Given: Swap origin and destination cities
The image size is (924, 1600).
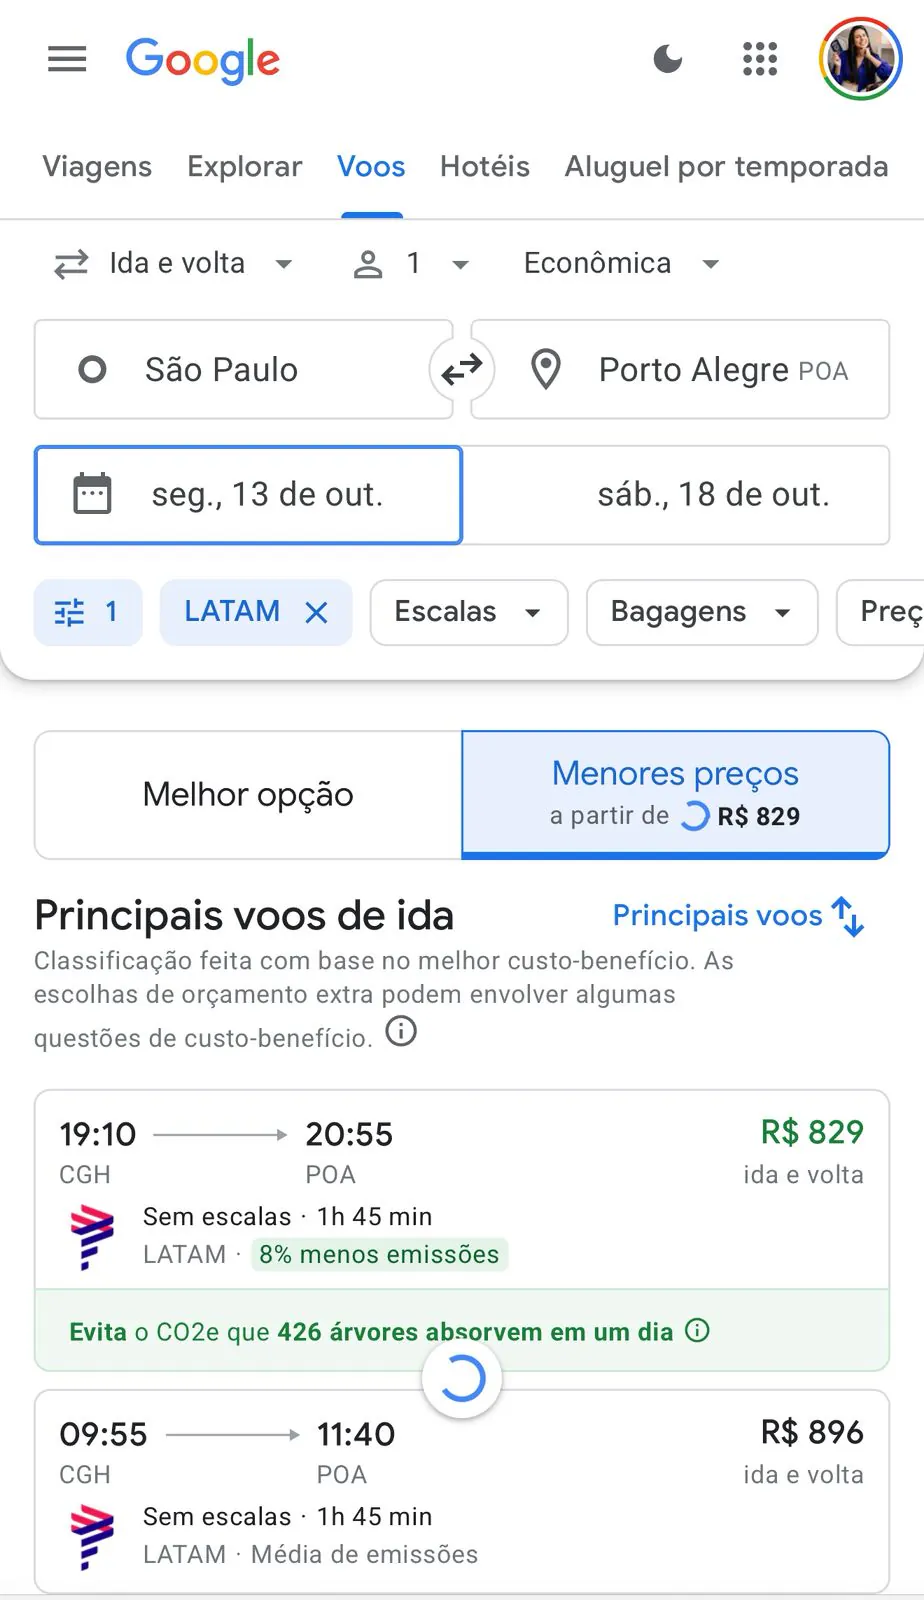Looking at the screenshot, I should [x=462, y=370].
